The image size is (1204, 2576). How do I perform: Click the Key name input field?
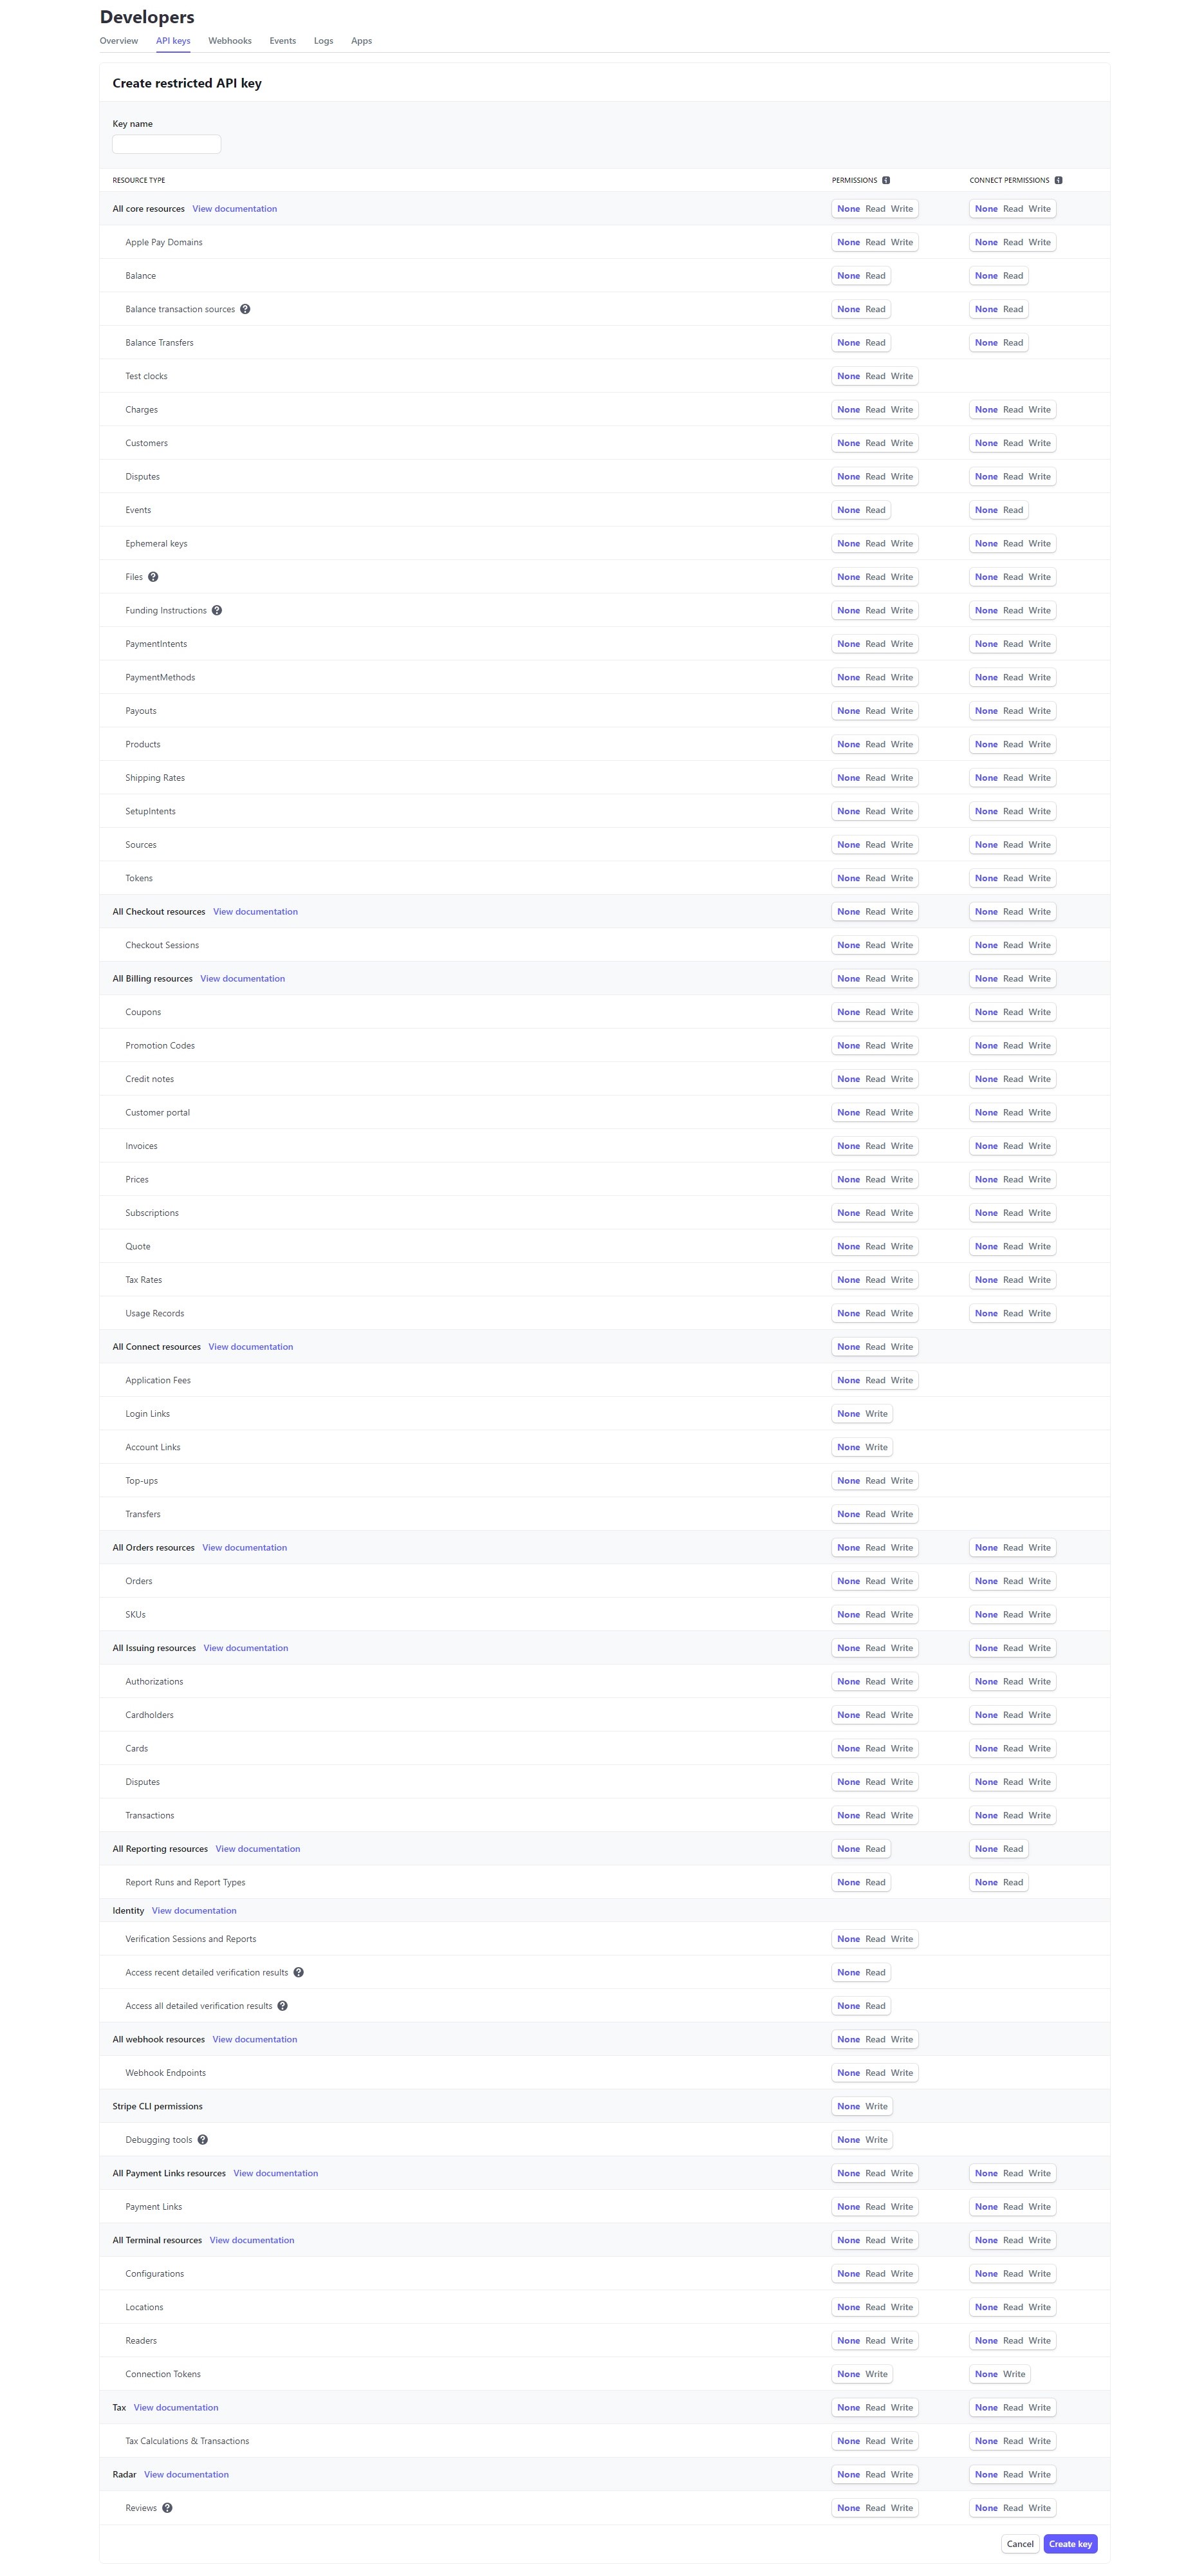point(166,144)
